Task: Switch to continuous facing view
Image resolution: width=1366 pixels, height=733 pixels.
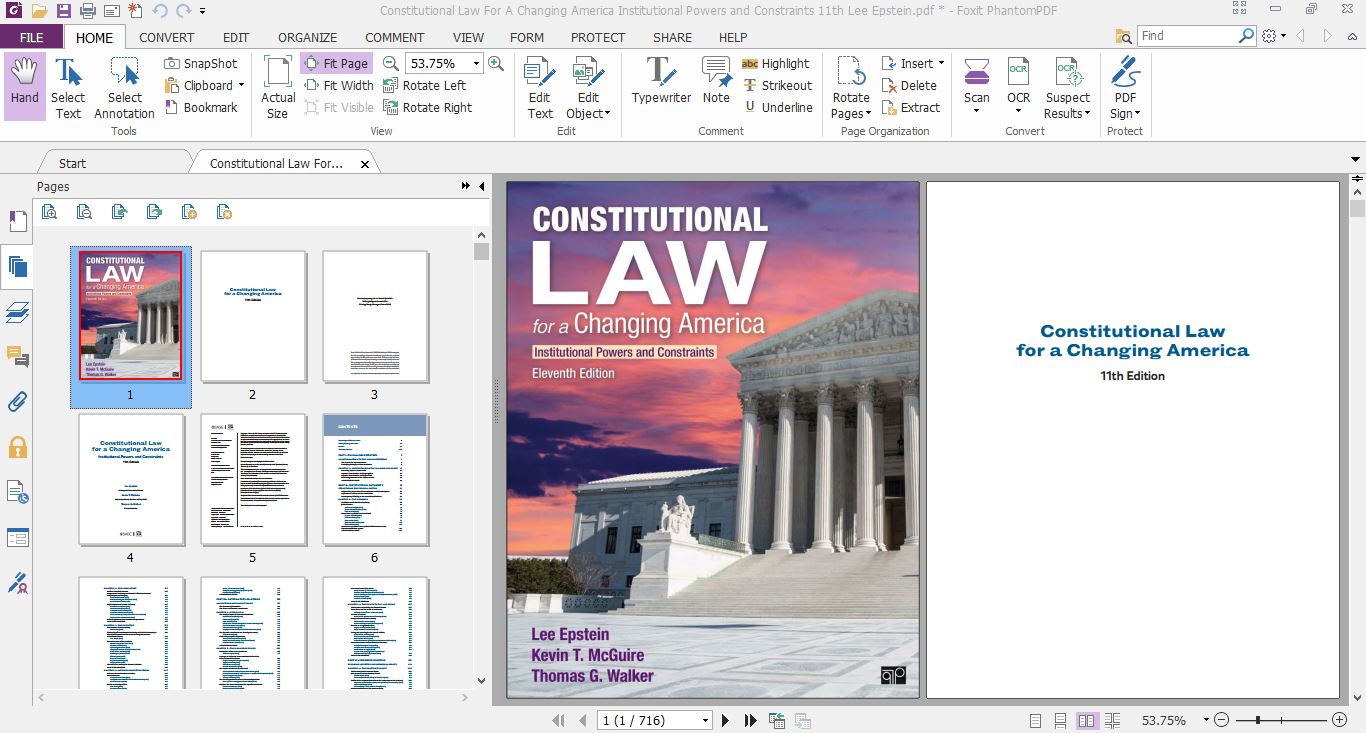Action: 1112,720
